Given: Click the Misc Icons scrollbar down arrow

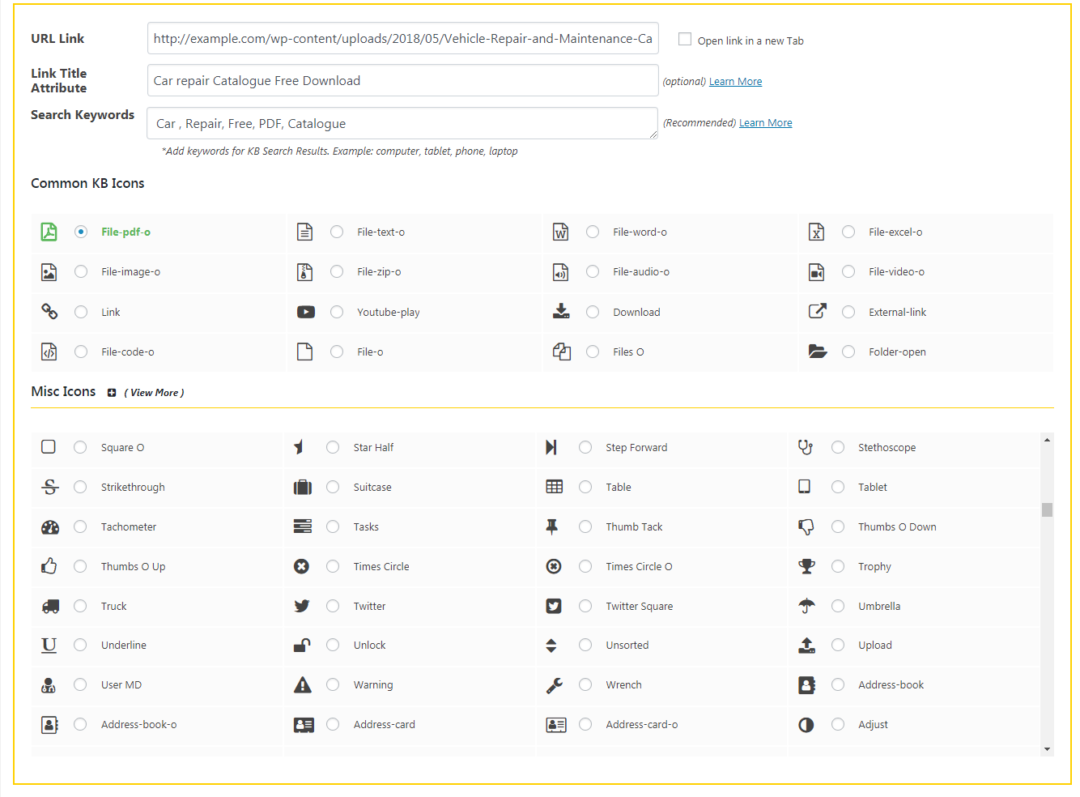Looking at the screenshot, I should coord(1047,749).
